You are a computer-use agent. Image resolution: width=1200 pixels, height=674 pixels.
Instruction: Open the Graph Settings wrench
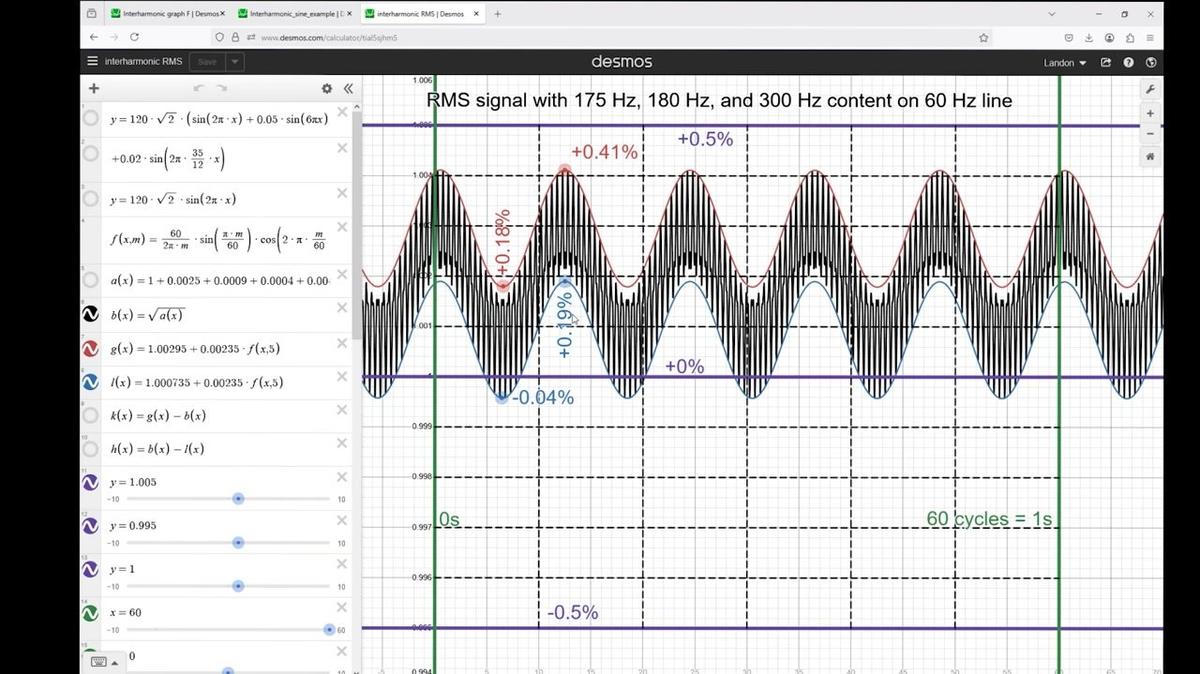[1150, 89]
